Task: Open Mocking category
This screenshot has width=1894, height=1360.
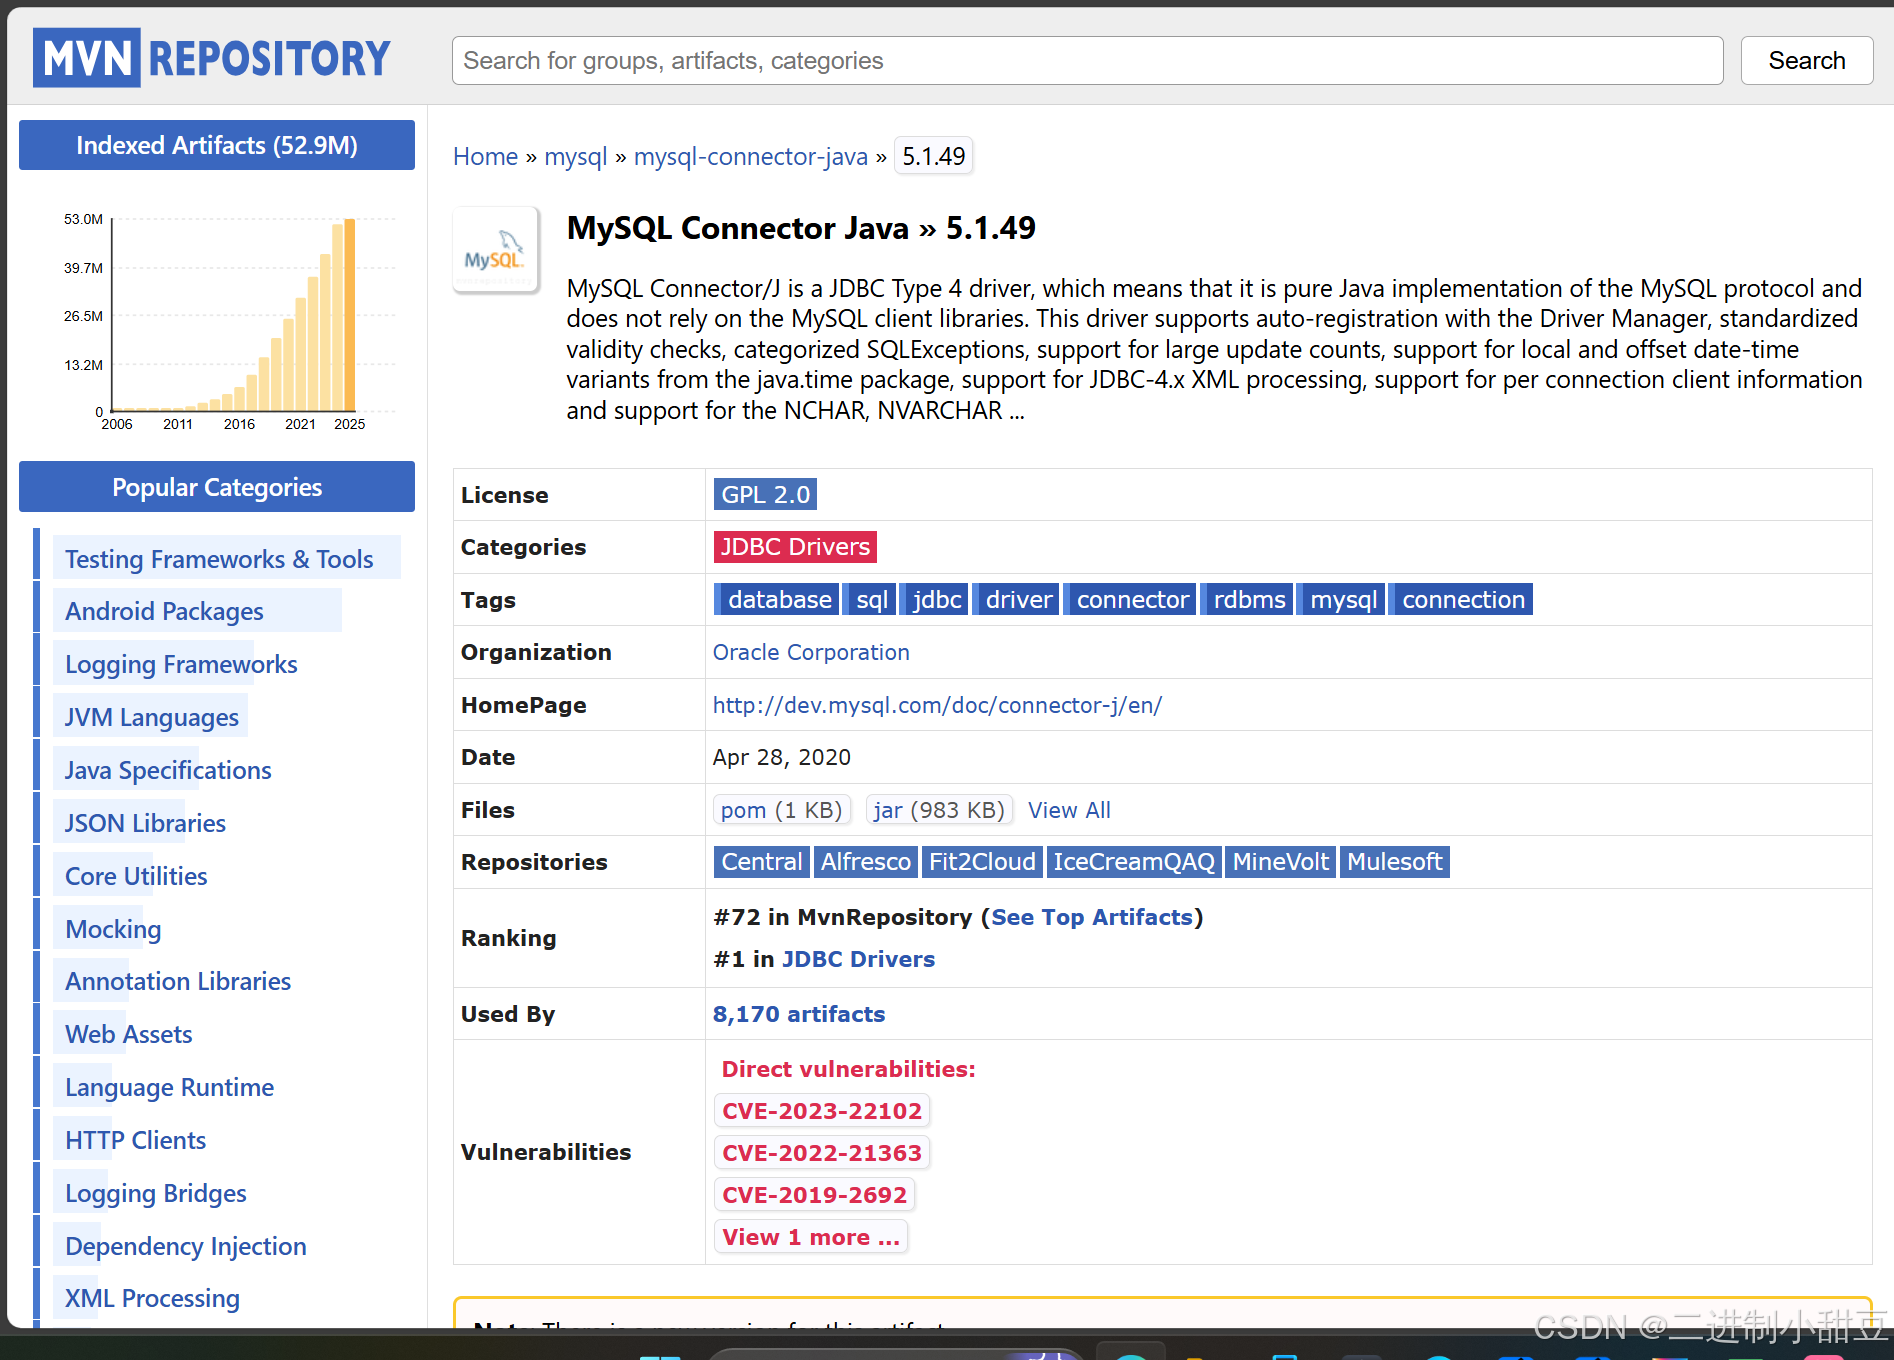Action: pos(113,929)
